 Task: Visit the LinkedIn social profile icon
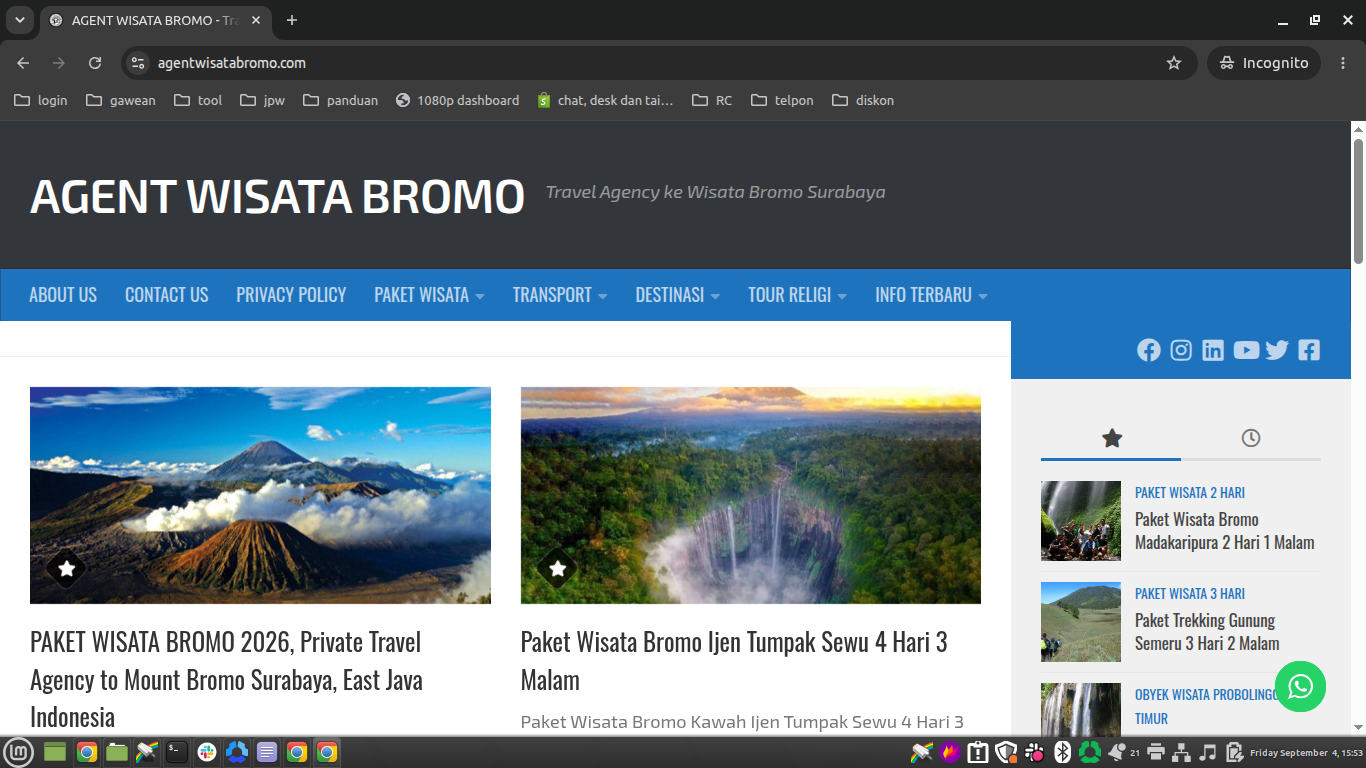[1213, 350]
